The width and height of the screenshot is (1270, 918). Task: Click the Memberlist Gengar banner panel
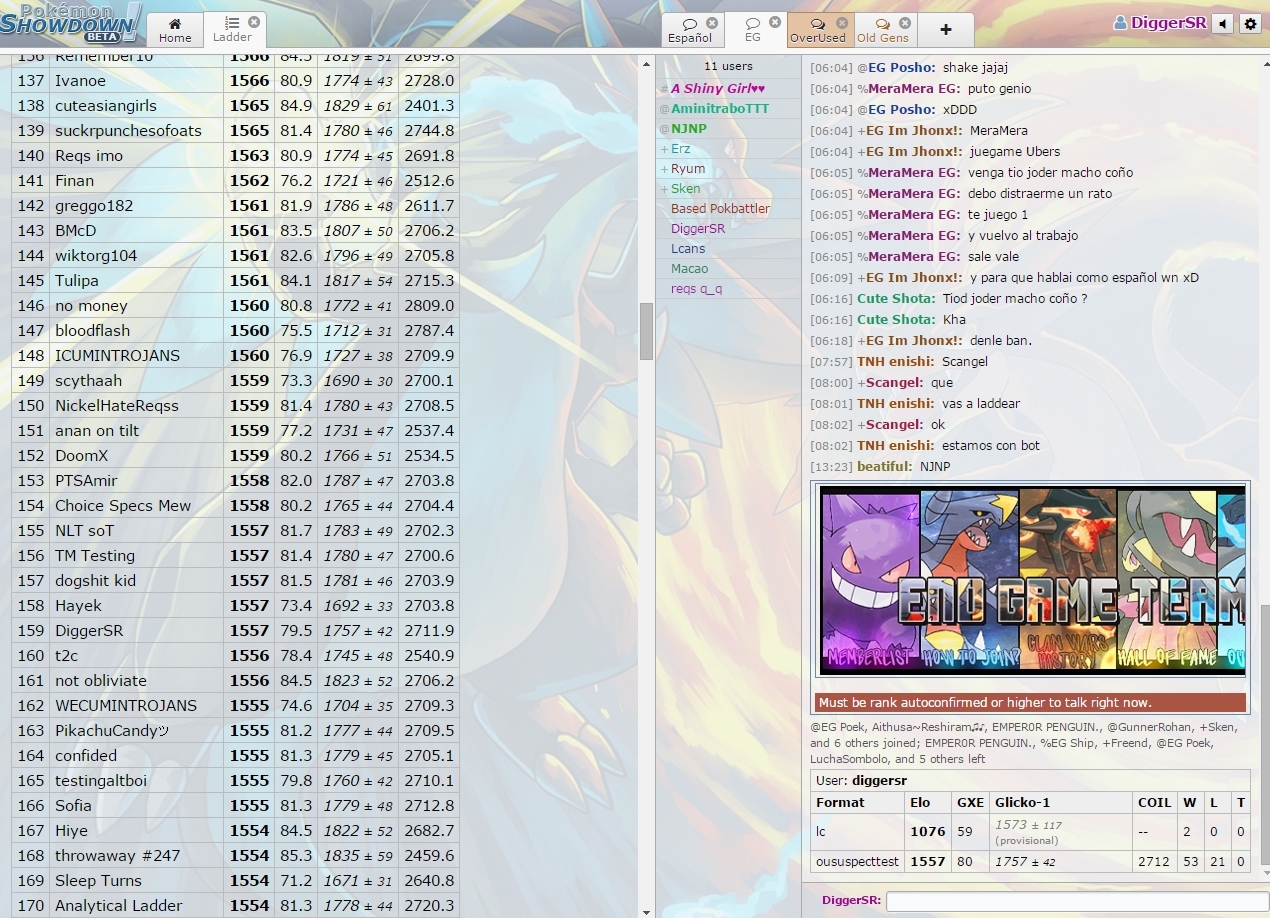click(870, 580)
